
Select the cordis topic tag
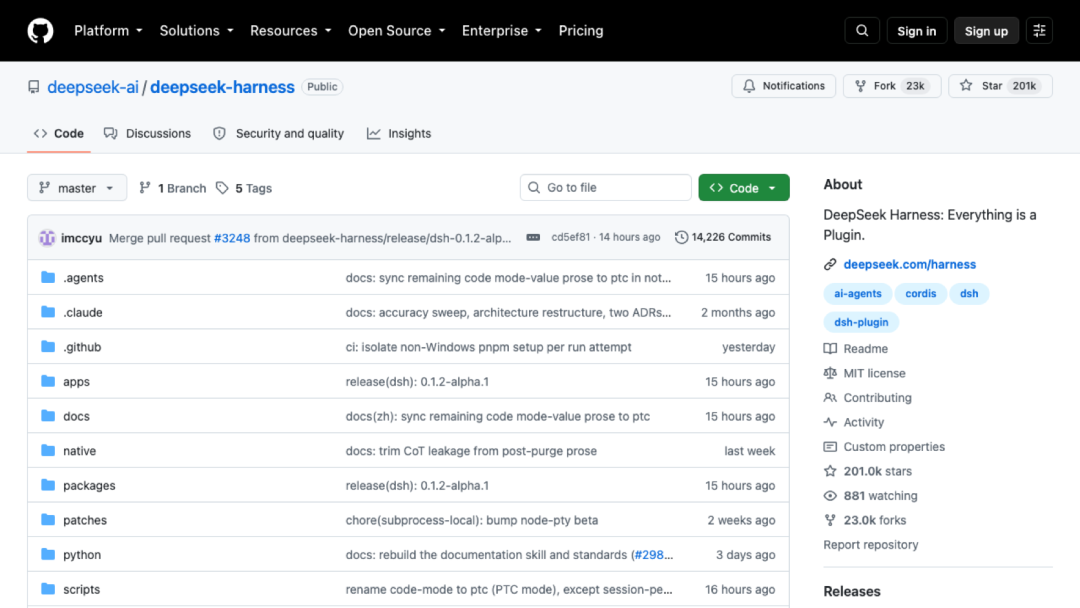(921, 293)
